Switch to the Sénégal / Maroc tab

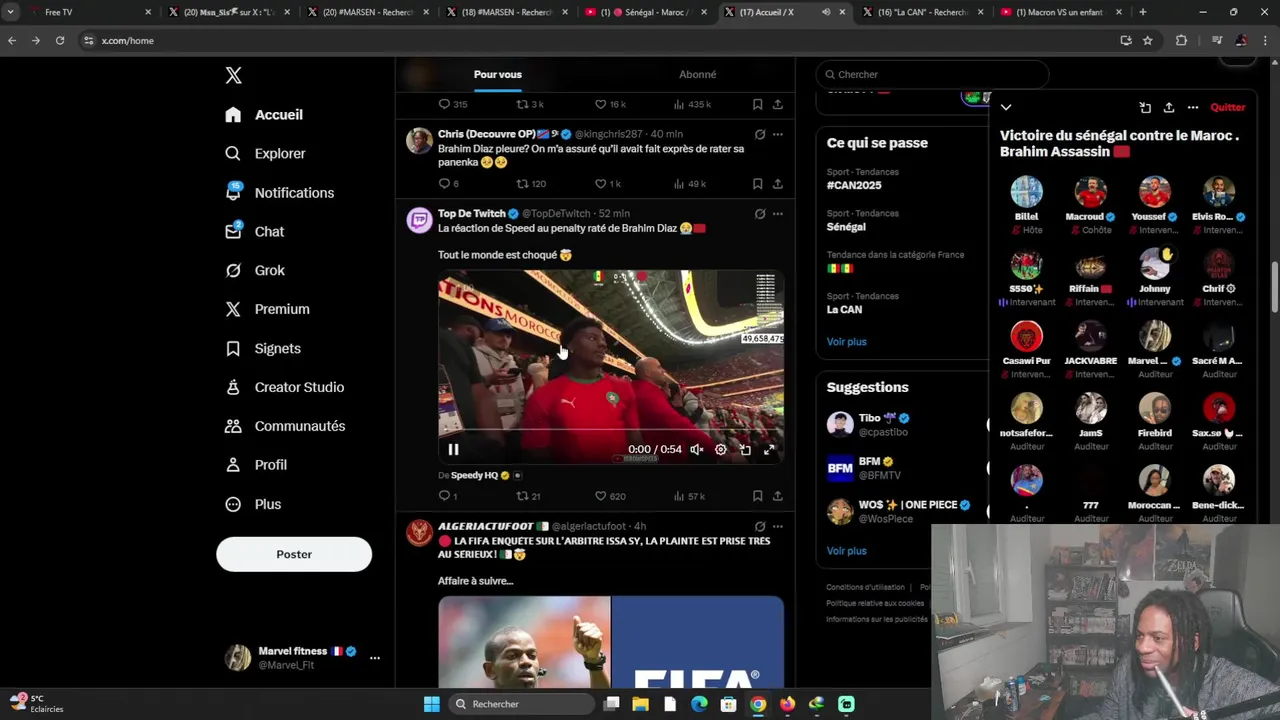pos(645,12)
